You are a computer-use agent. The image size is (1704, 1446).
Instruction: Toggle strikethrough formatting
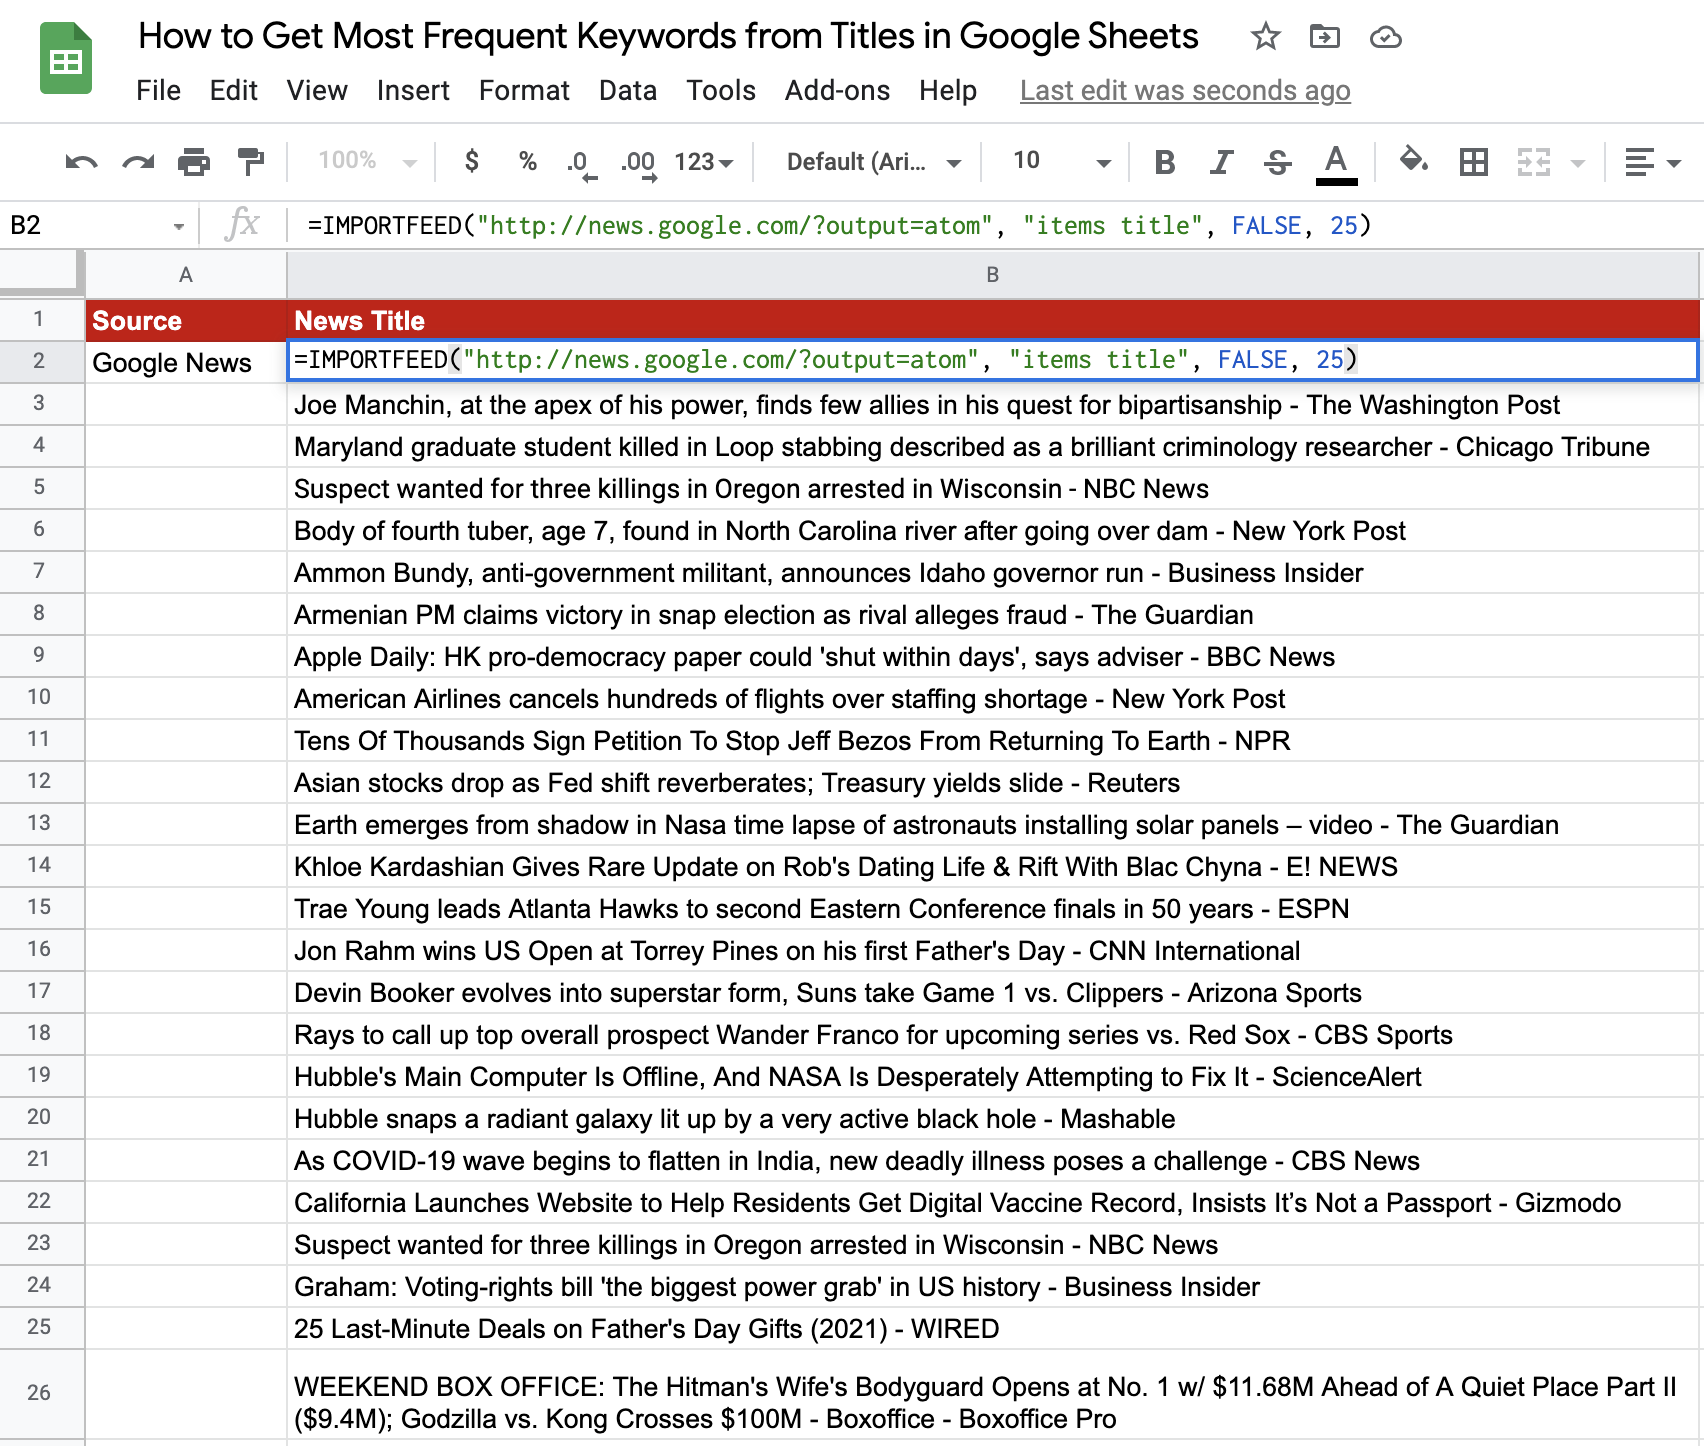coord(1277,162)
